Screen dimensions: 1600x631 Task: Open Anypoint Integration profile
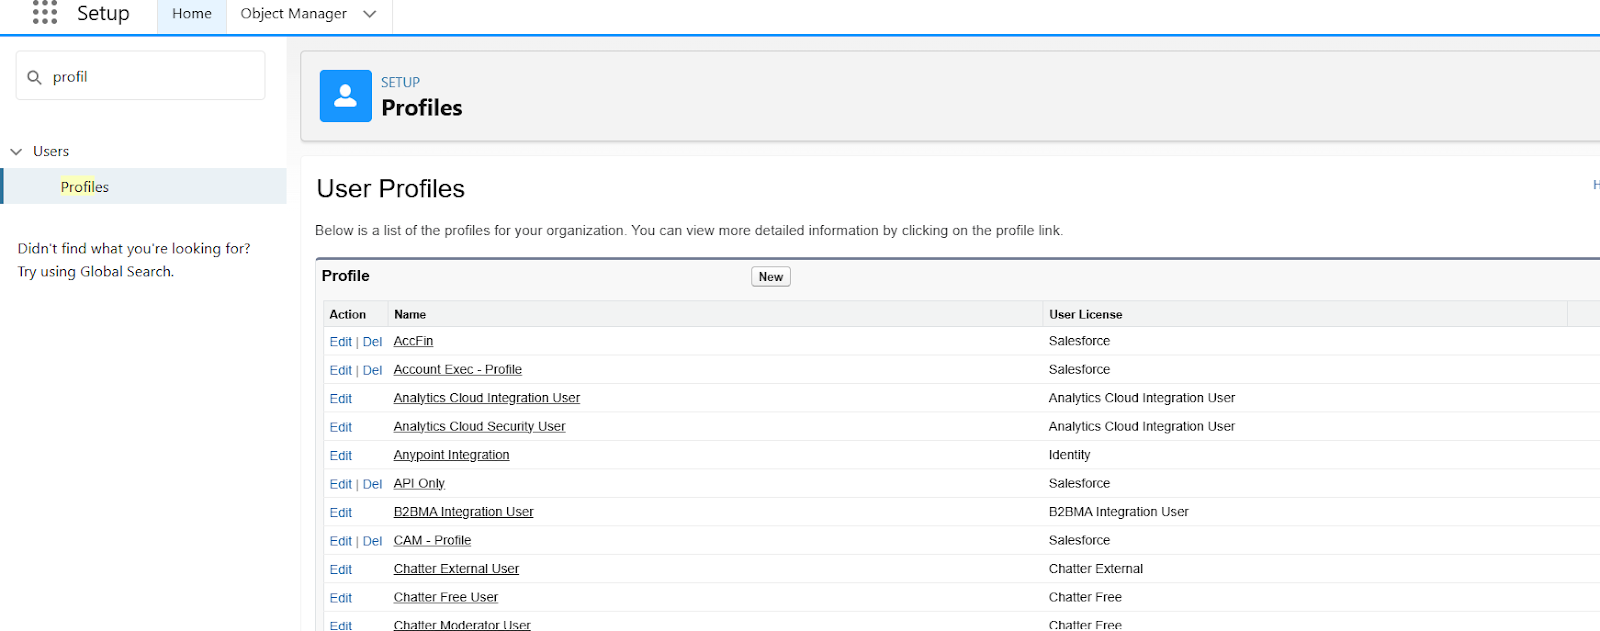pyautogui.click(x=451, y=455)
